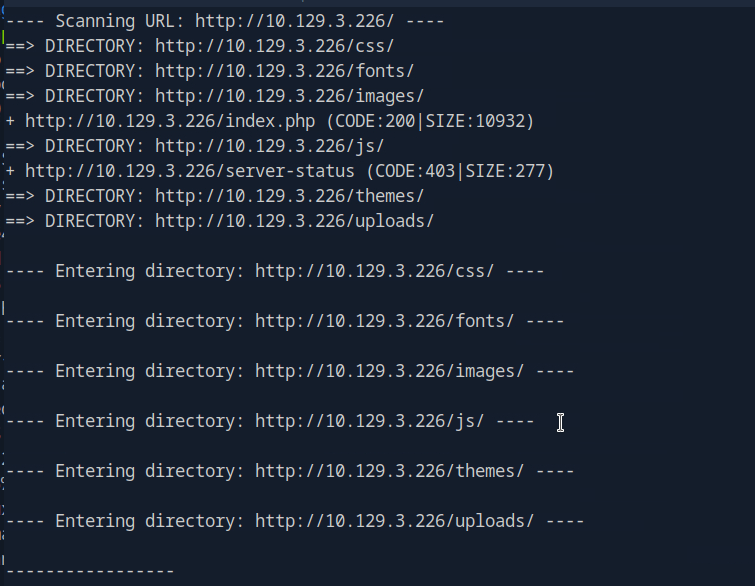755x586 pixels.
Task: Open the images/ DIRECTORY URL in results
Action: (289, 96)
